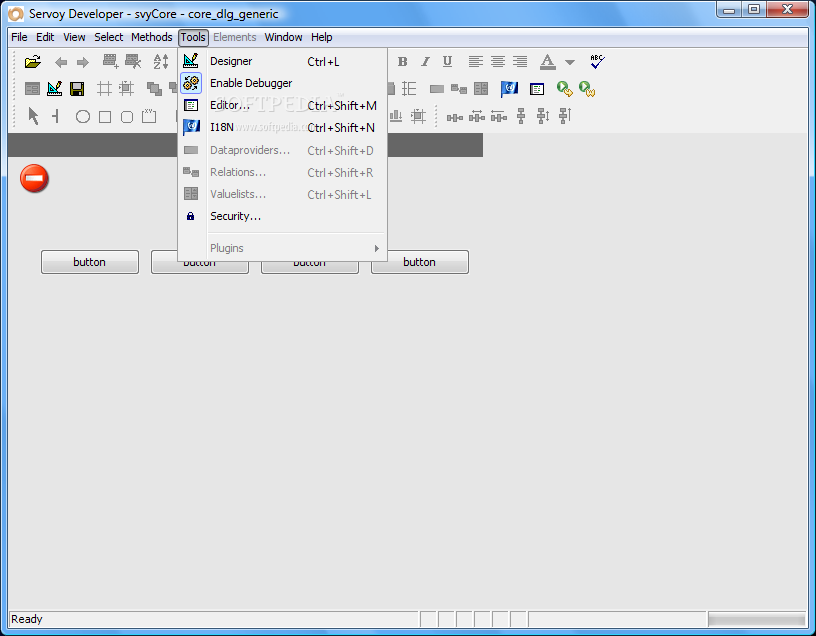Select the circle shape tool
Image resolution: width=816 pixels, height=636 pixels.
[83, 117]
